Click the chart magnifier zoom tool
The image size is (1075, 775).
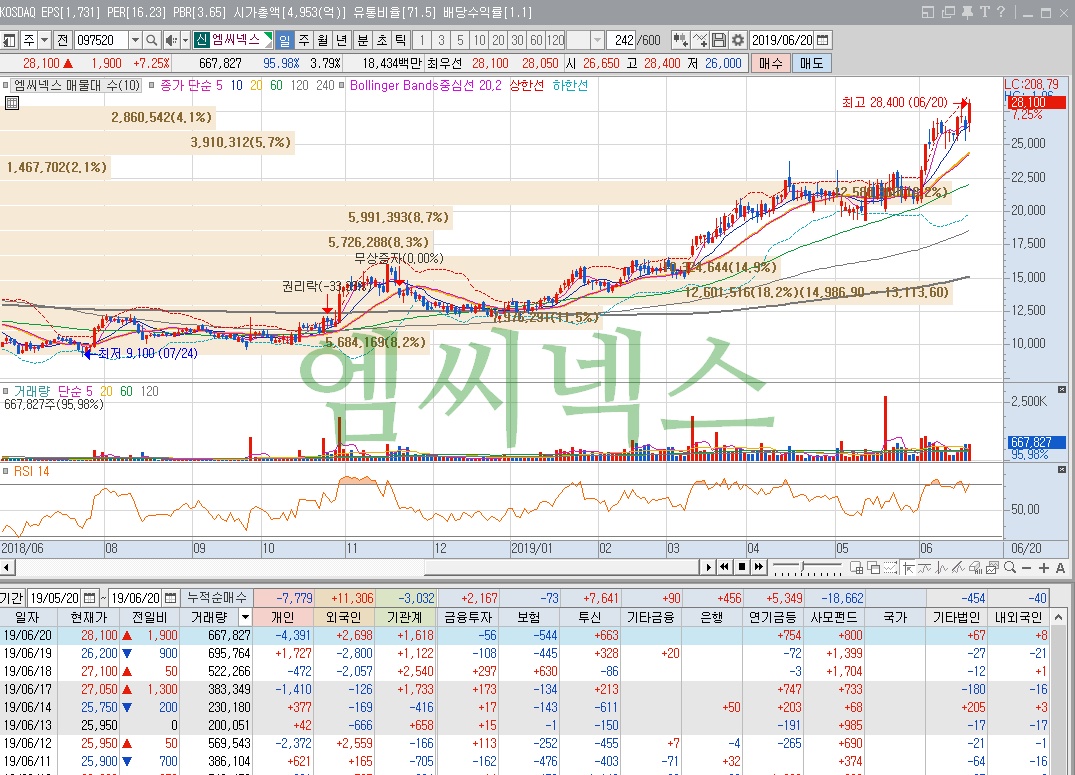(1010, 567)
